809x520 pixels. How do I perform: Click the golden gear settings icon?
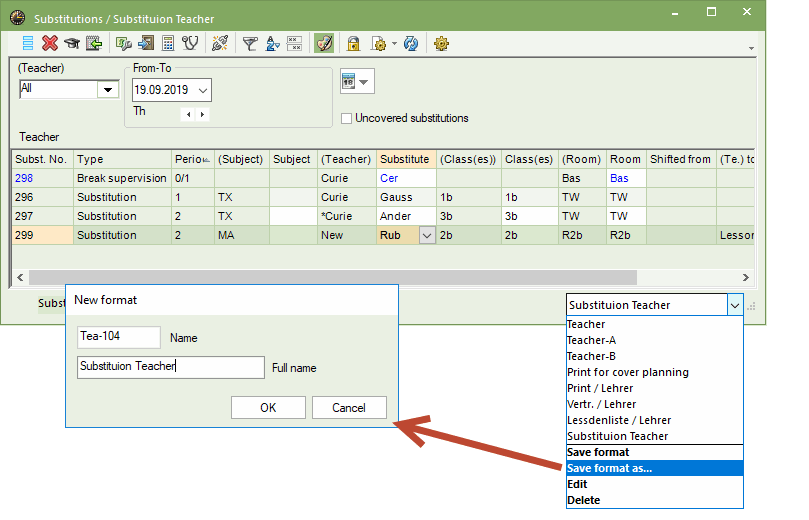click(441, 43)
